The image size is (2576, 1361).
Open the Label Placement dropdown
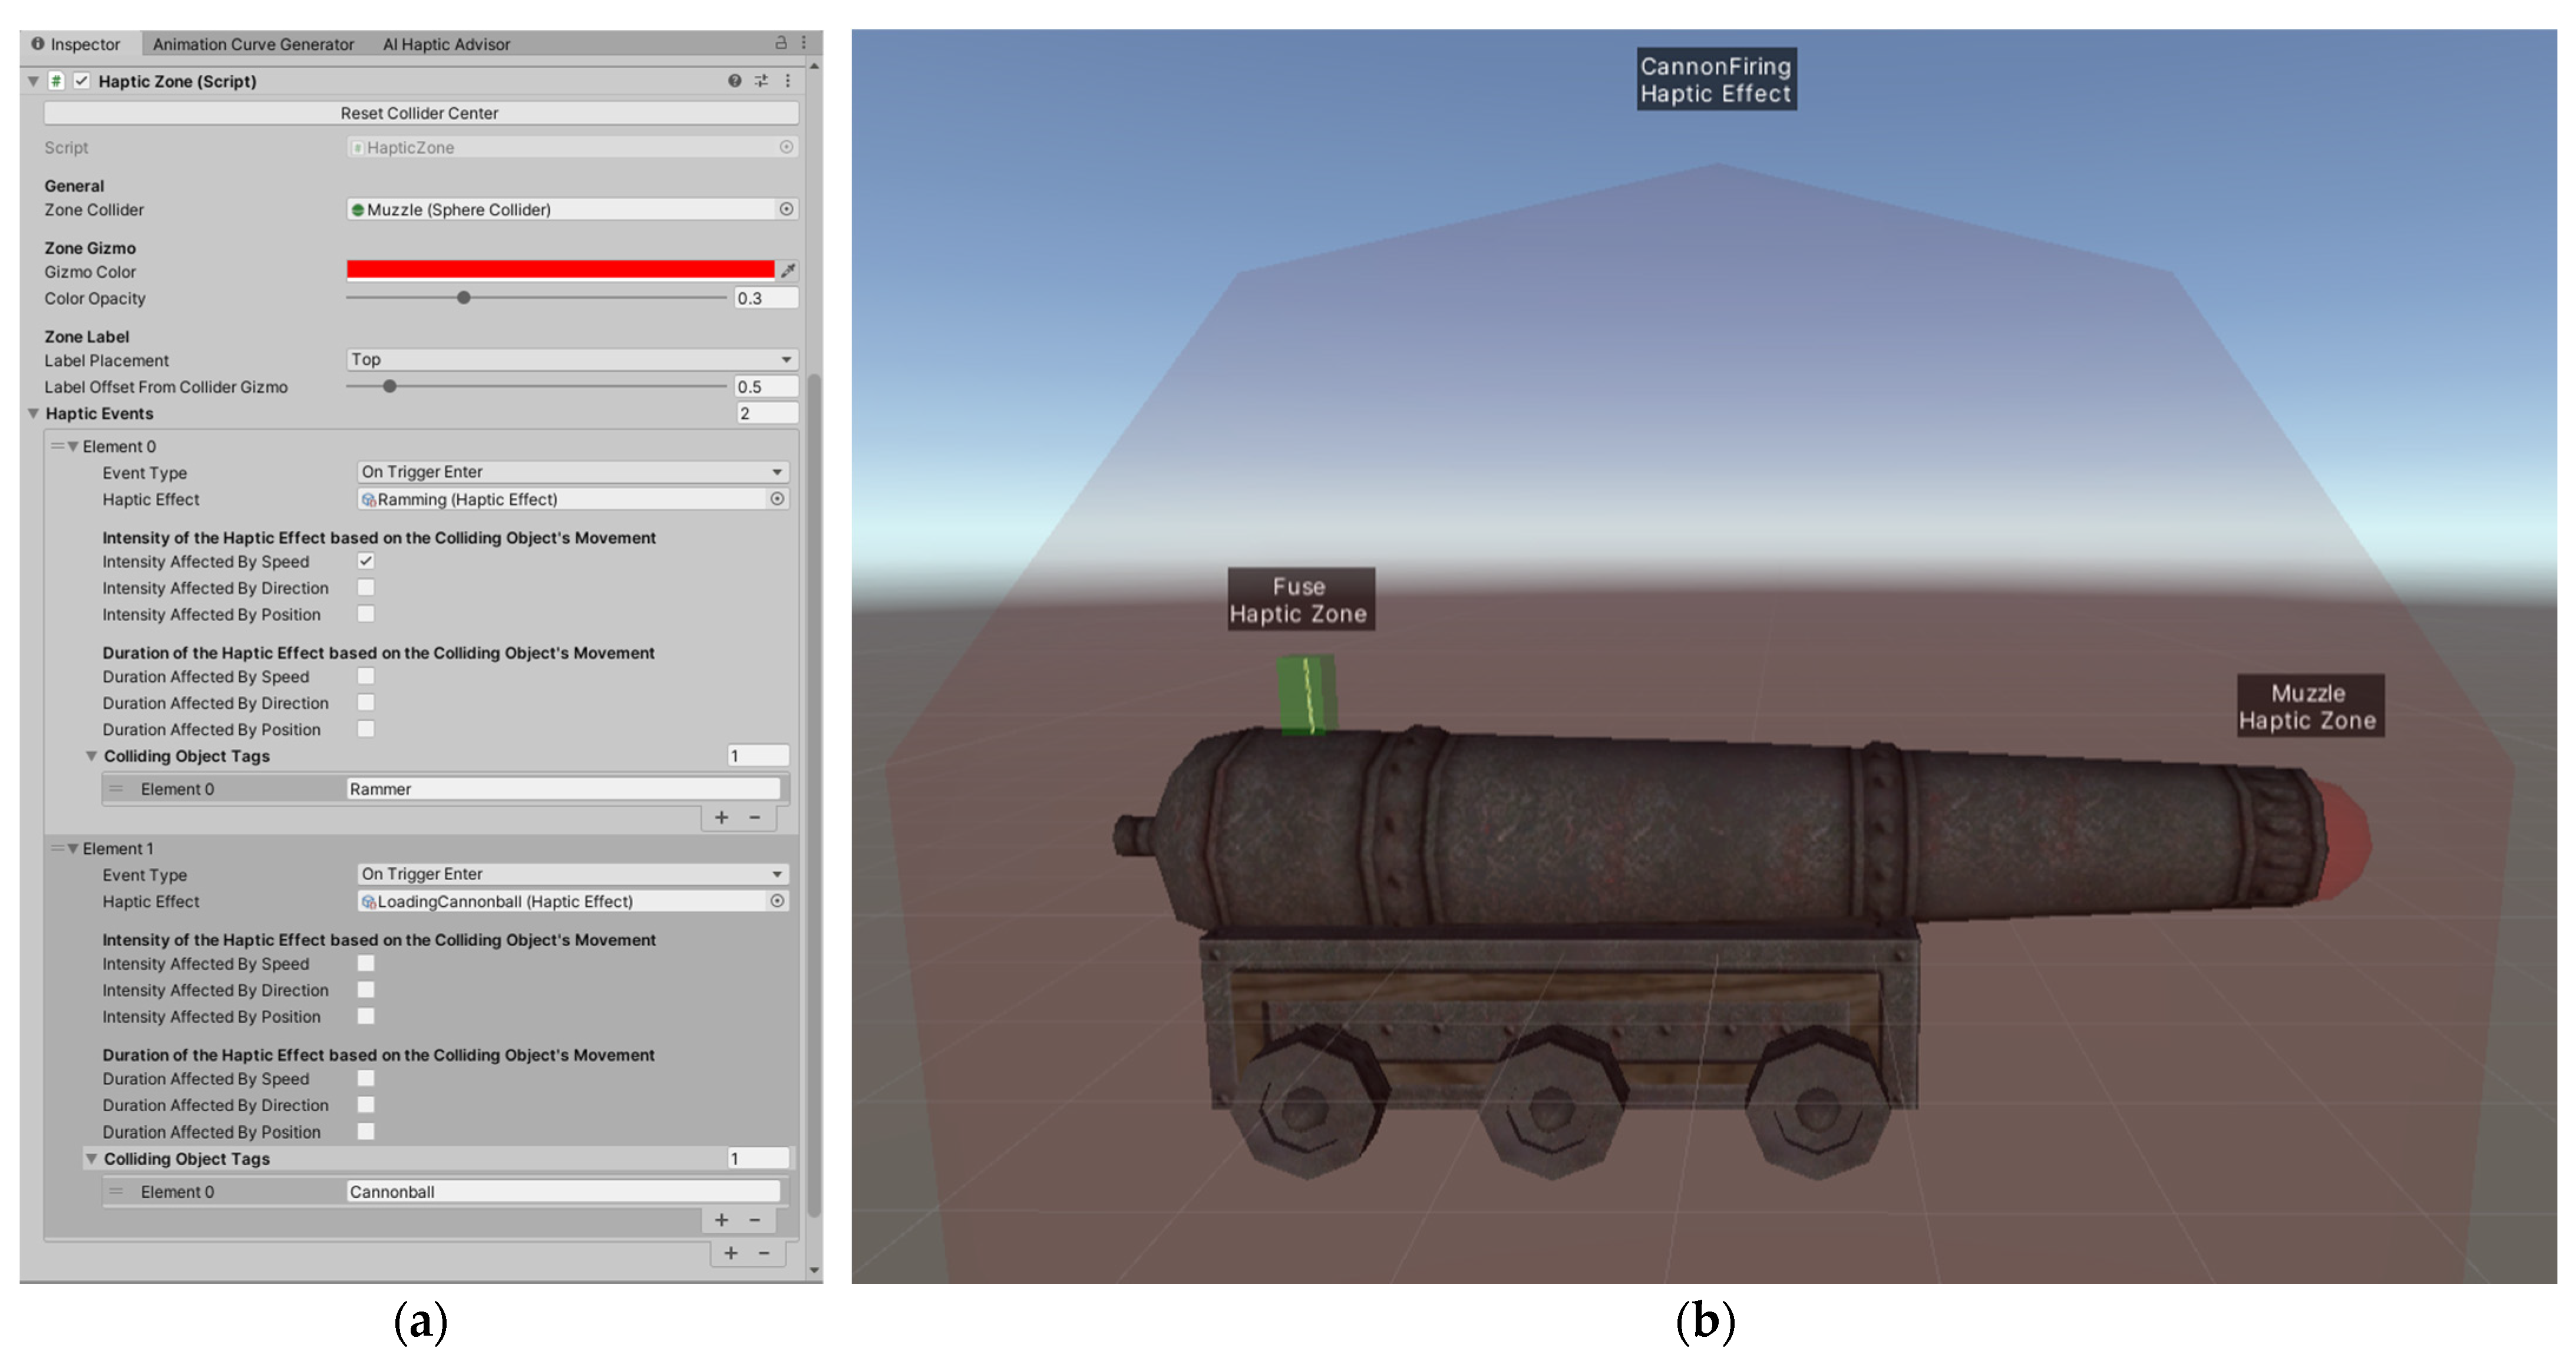point(571,359)
